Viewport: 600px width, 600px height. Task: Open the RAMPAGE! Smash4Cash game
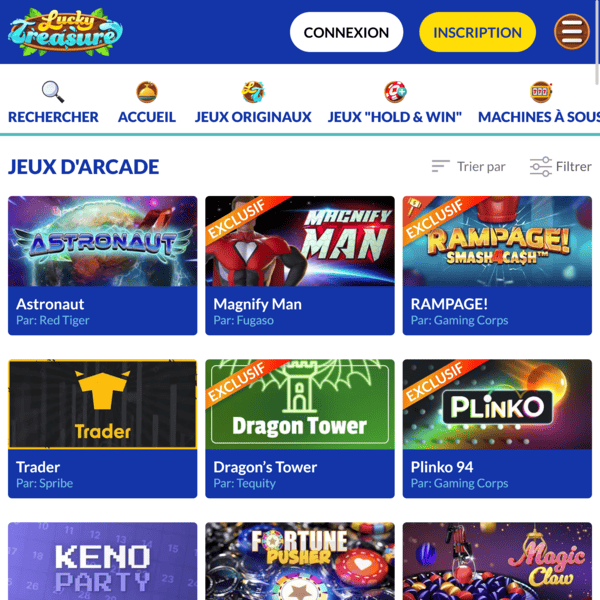pos(497,265)
